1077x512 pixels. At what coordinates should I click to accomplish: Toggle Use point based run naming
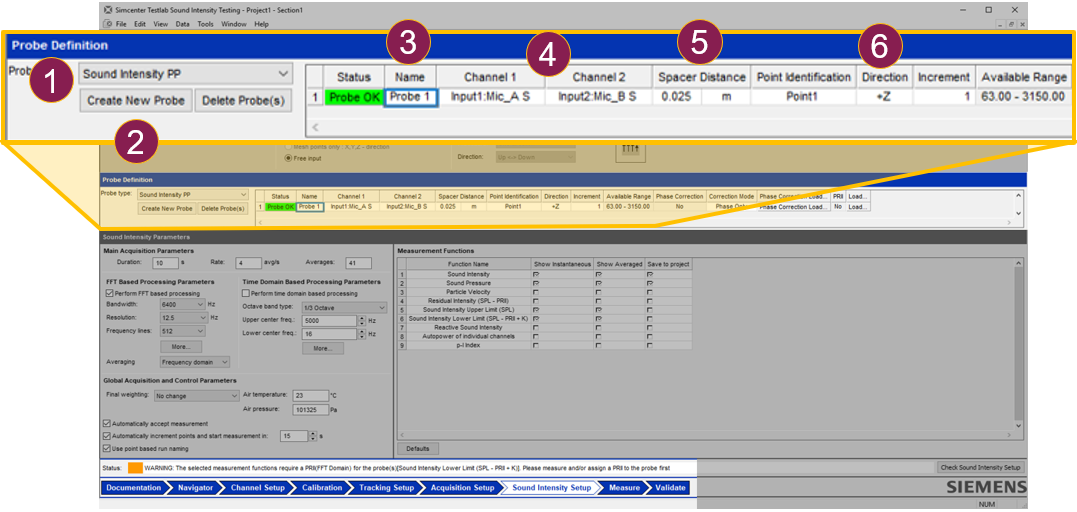106,448
